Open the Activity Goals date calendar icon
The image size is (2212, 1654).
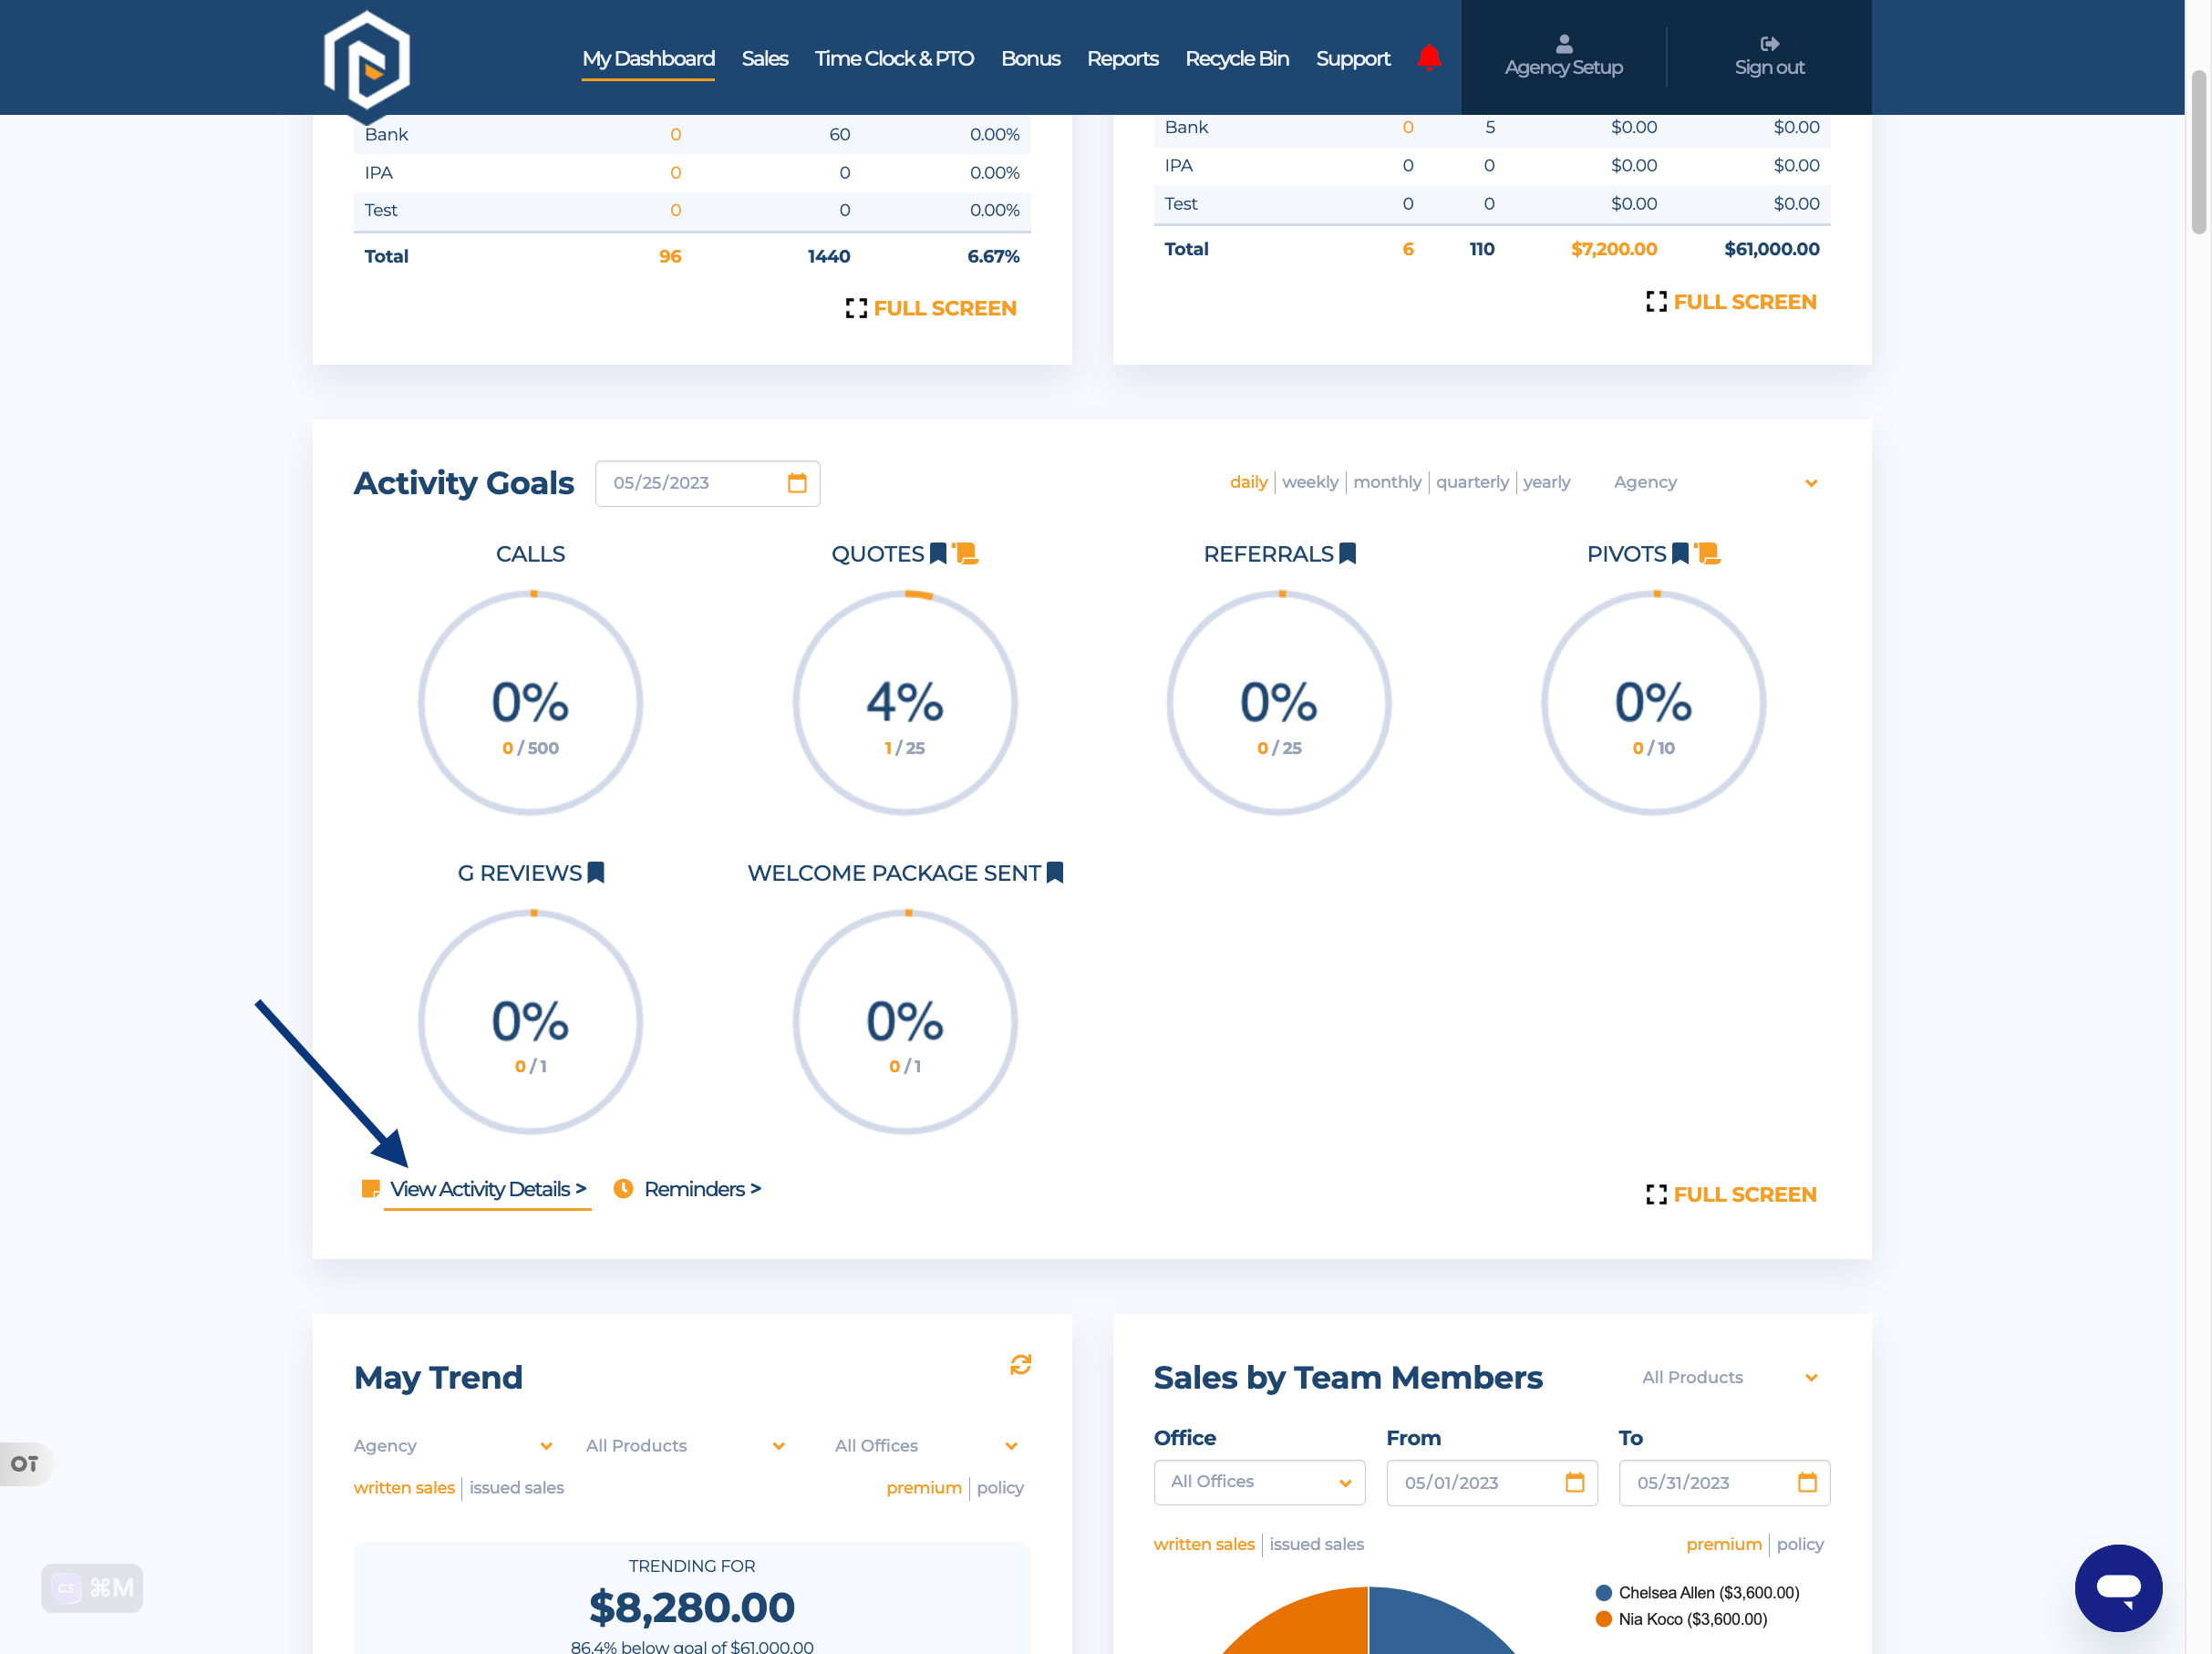(x=797, y=483)
